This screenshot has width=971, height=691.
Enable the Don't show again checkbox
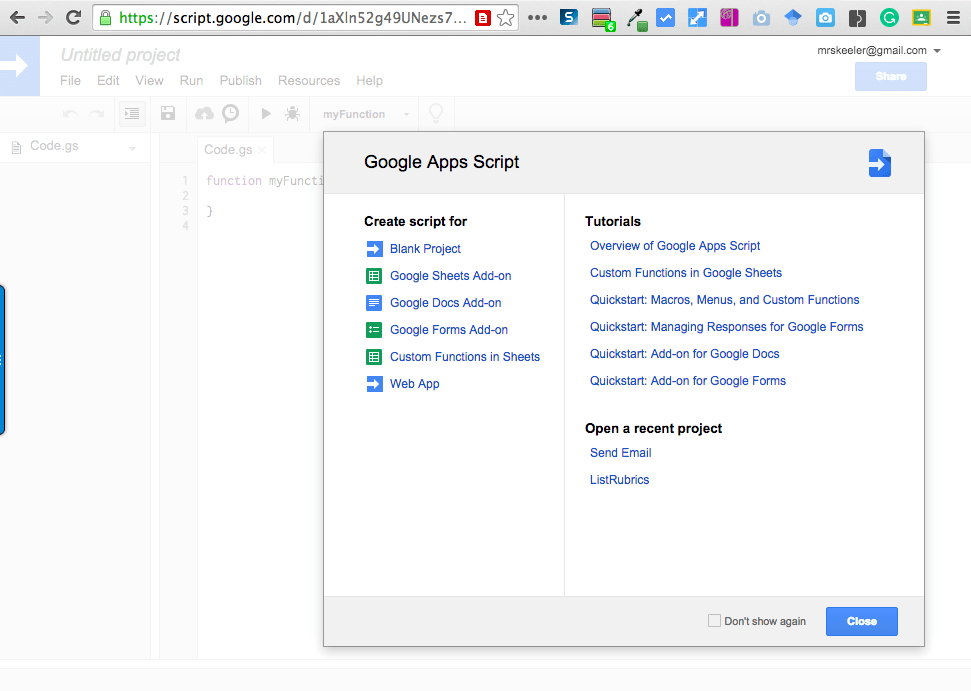(x=714, y=620)
